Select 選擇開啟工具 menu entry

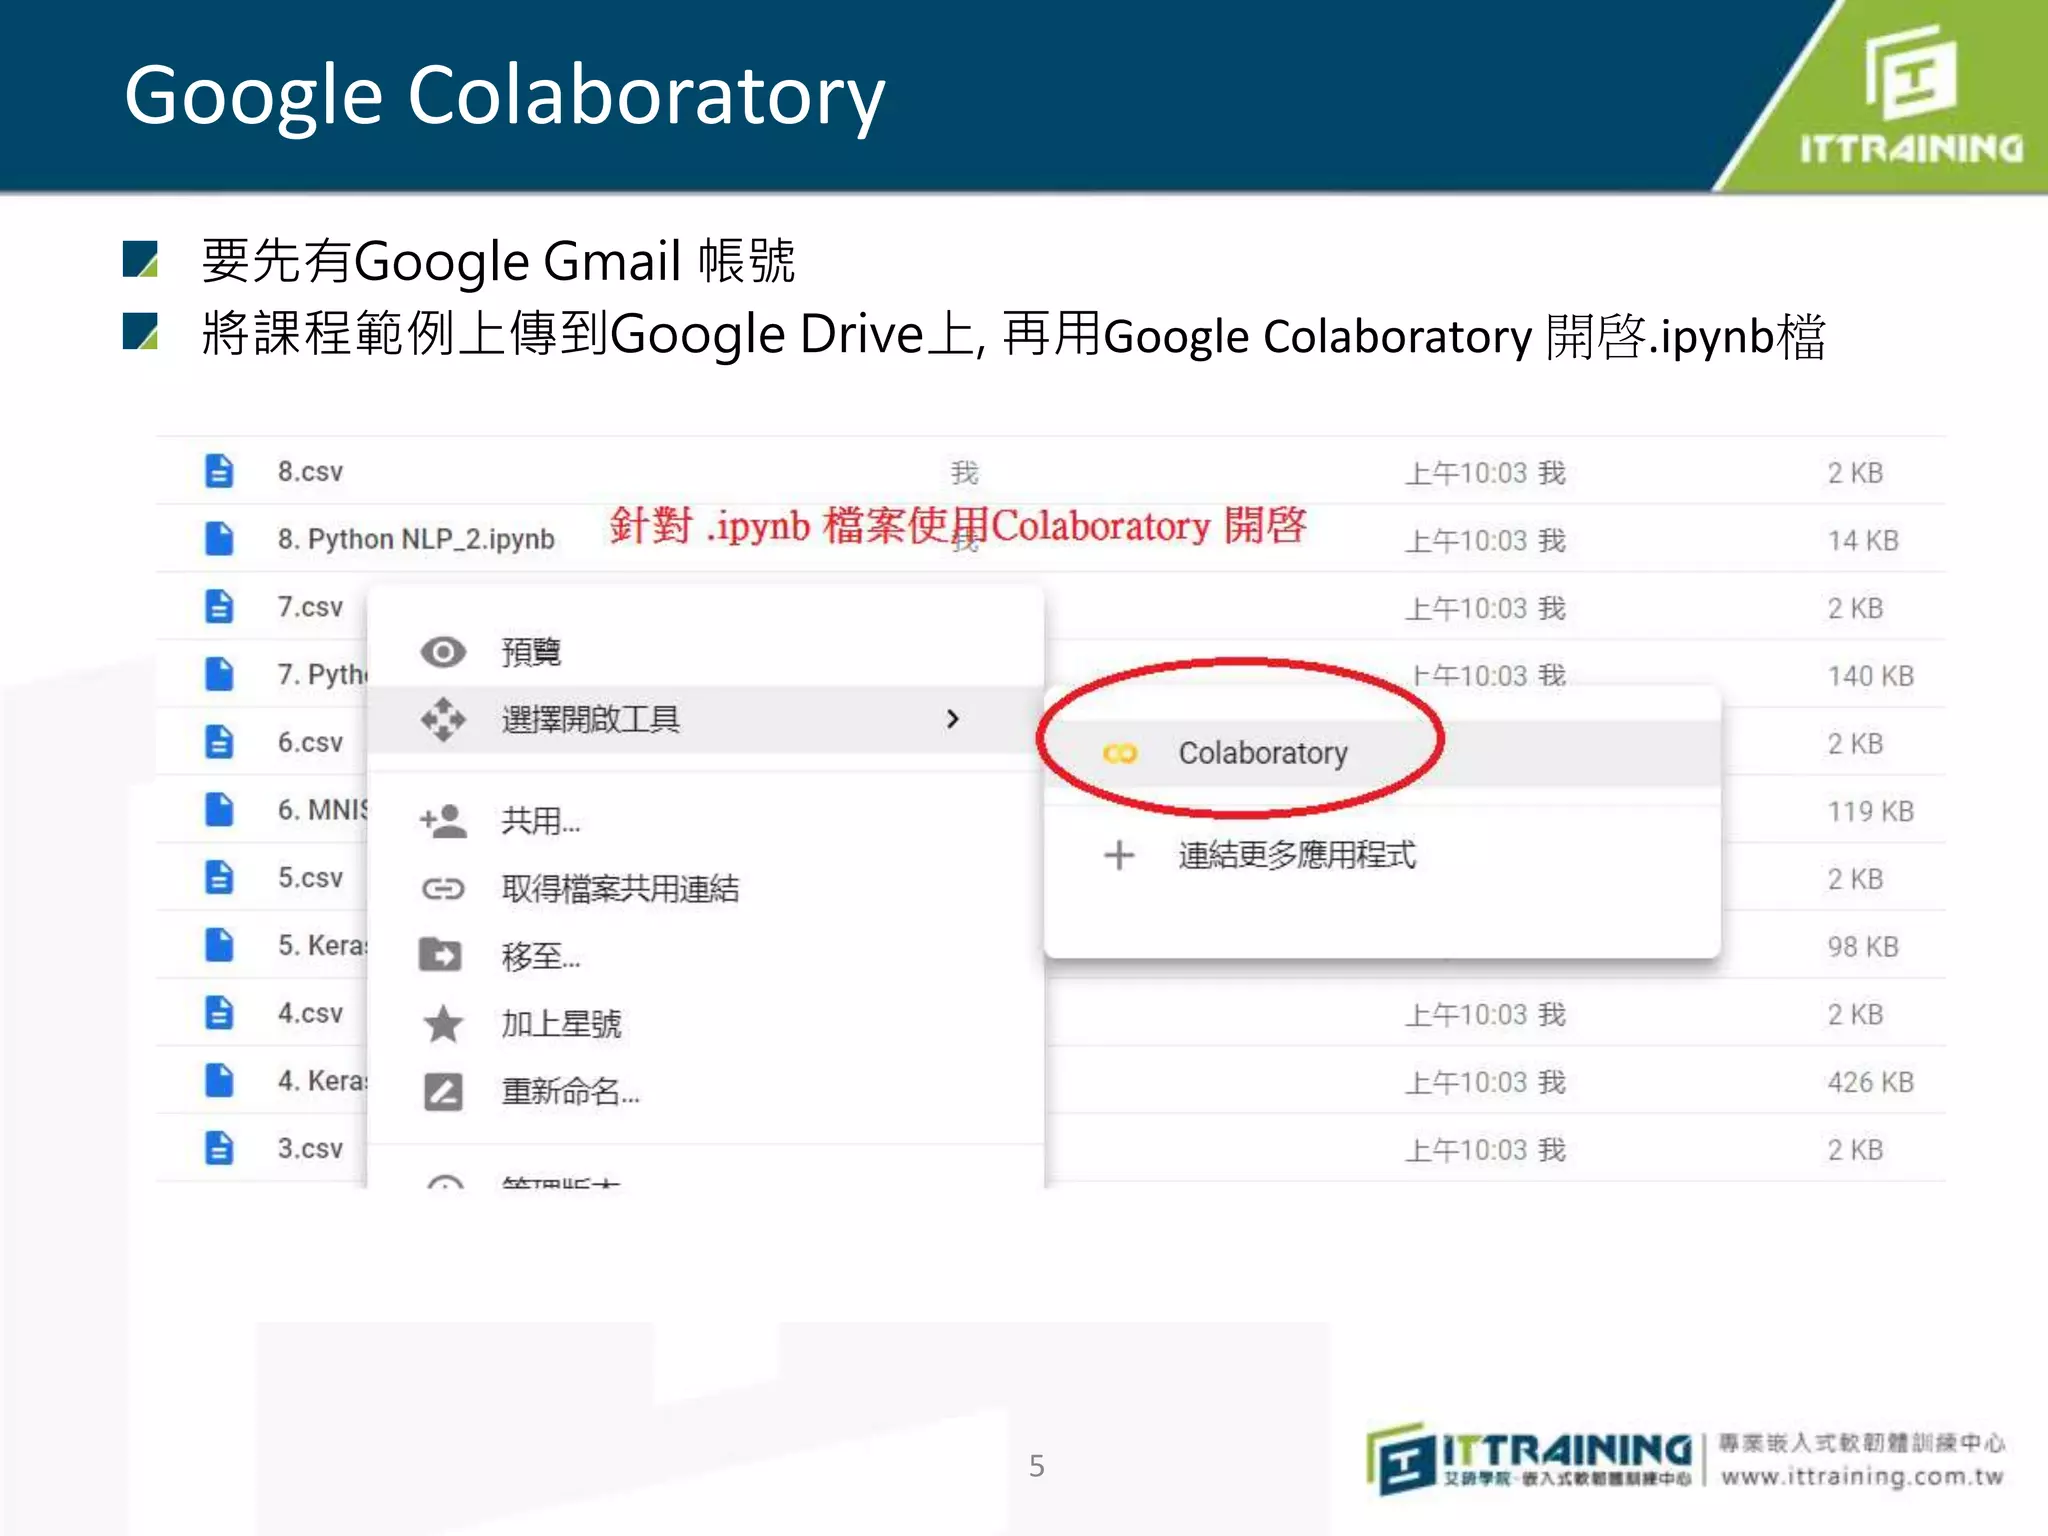click(x=706, y=719)
